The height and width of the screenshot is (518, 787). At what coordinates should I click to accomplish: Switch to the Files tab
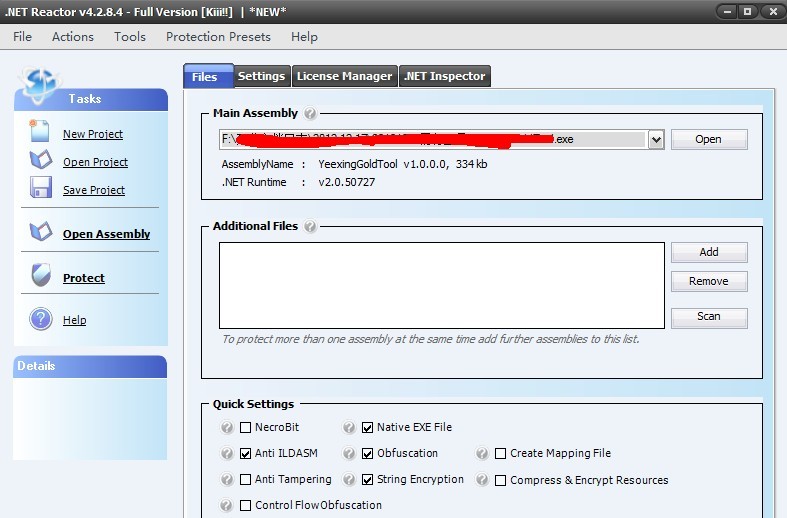coord(208,76)
